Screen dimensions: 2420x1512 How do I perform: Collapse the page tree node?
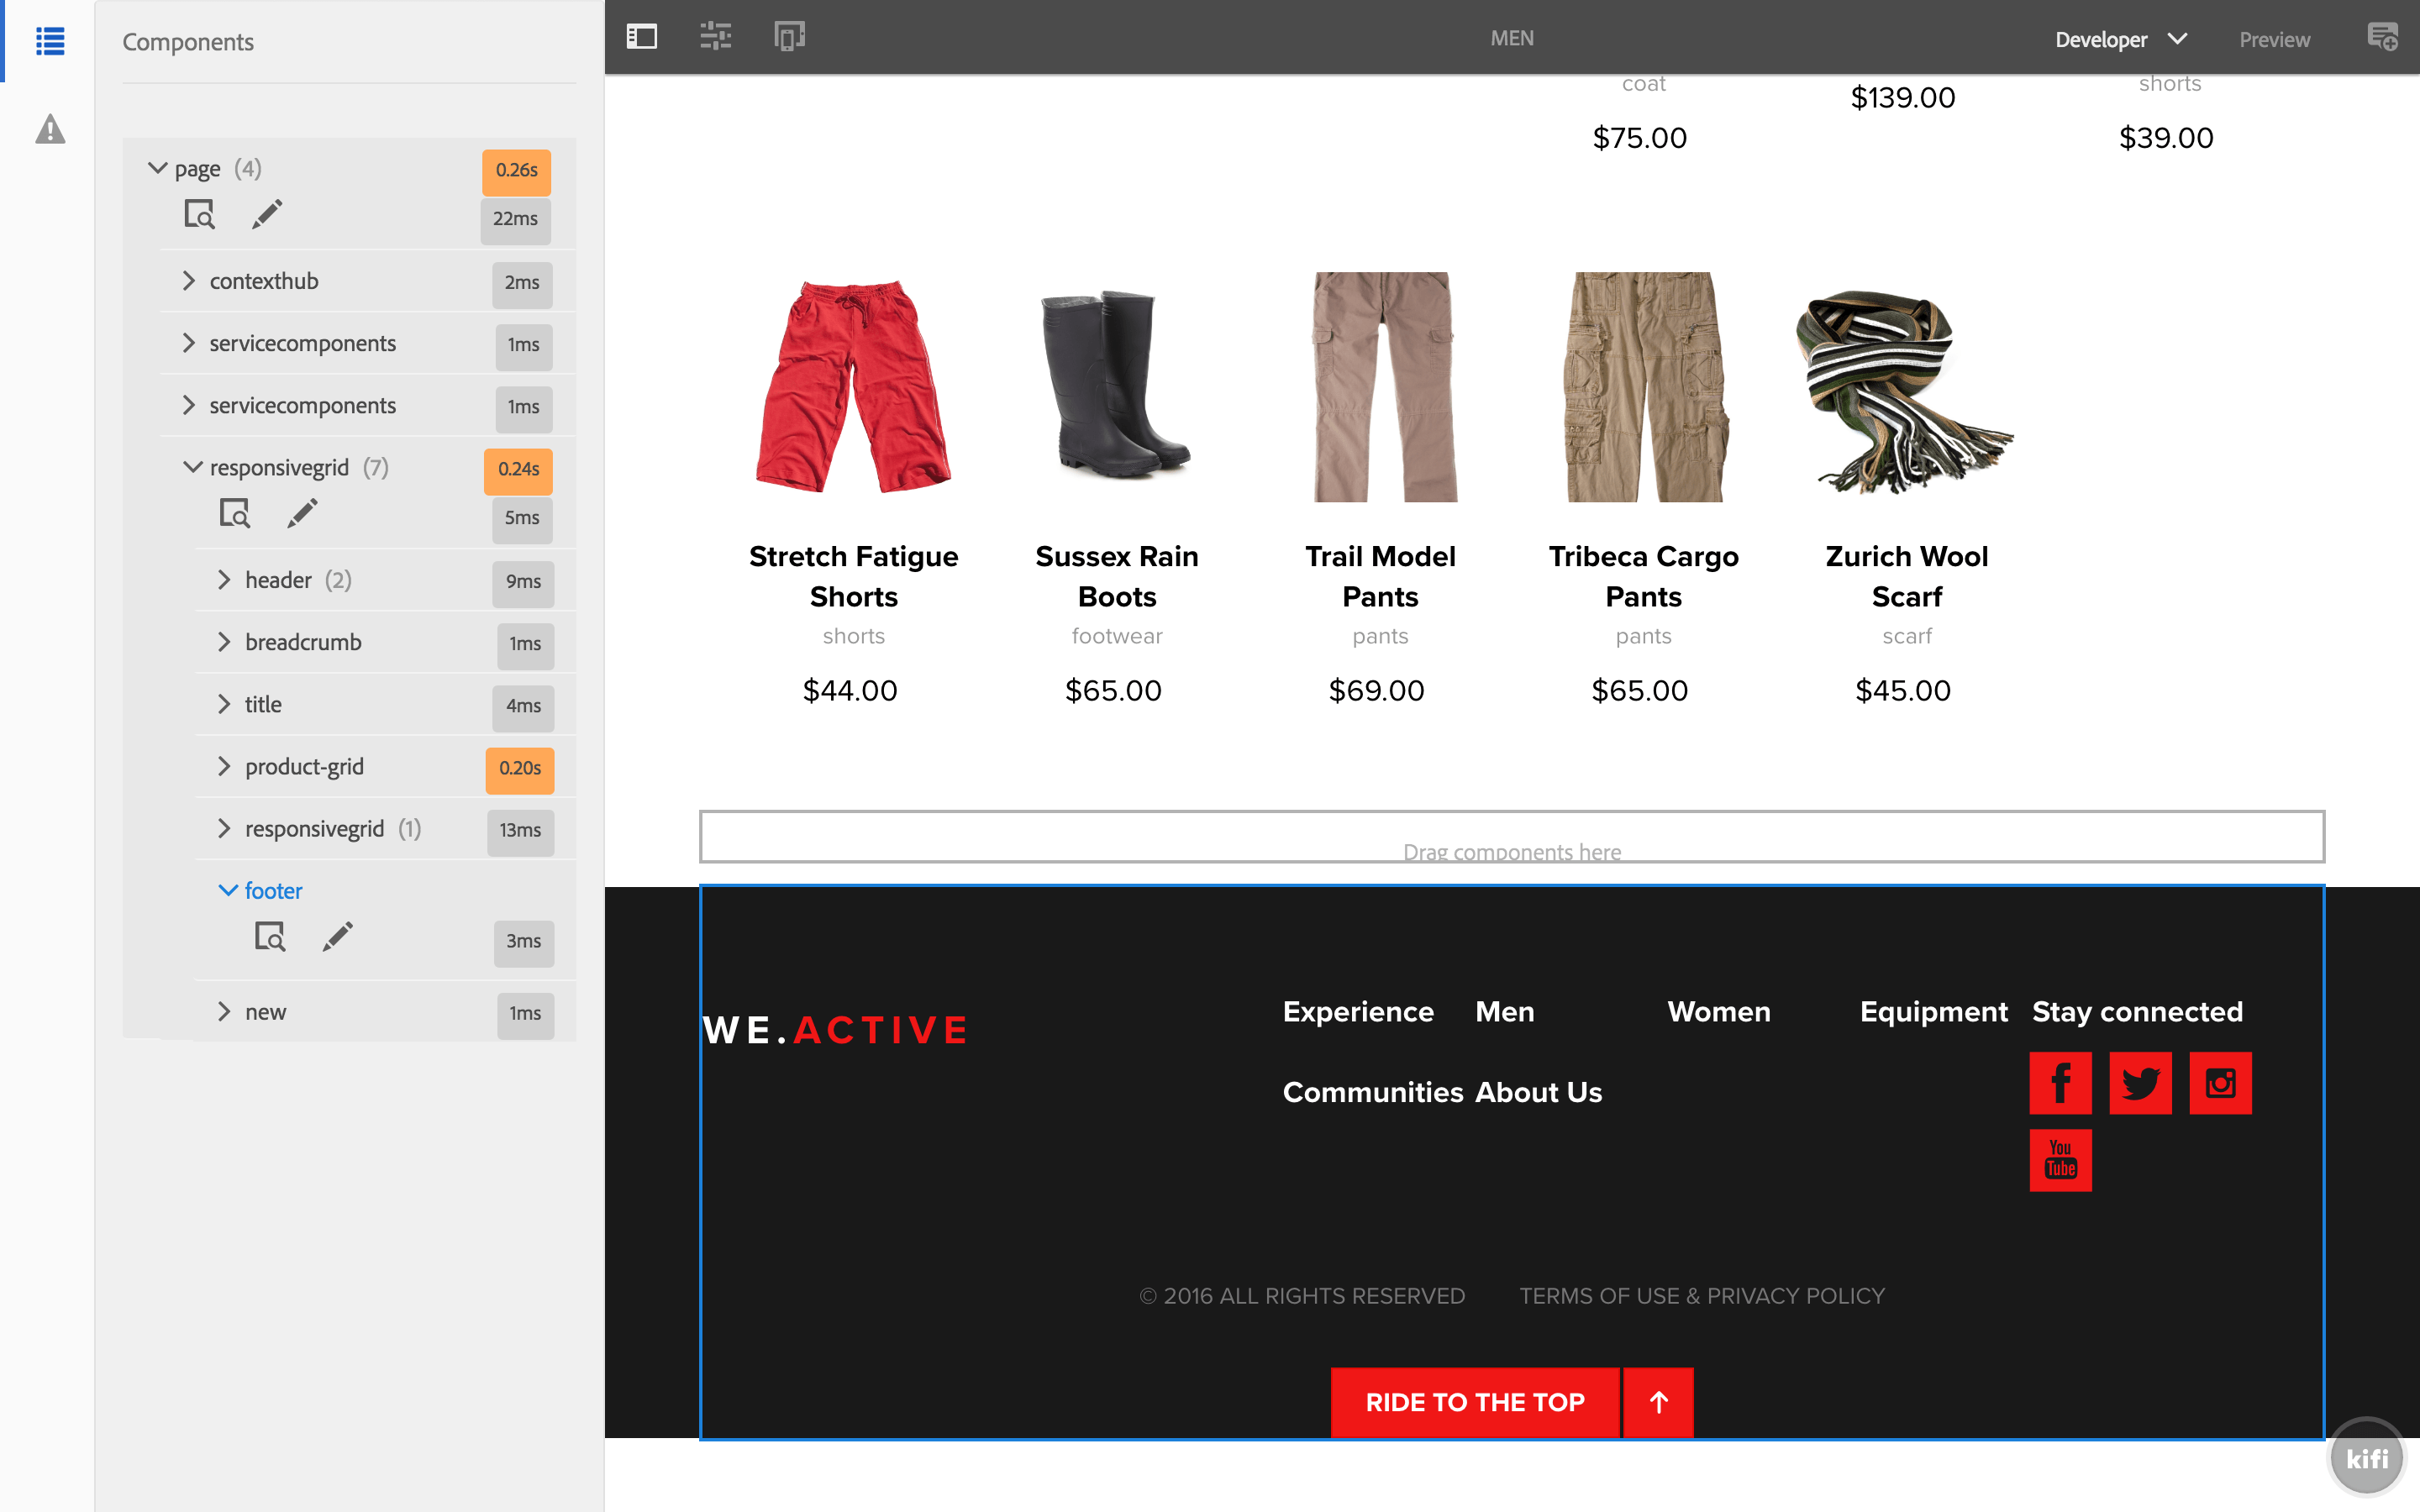pos(157,168)
